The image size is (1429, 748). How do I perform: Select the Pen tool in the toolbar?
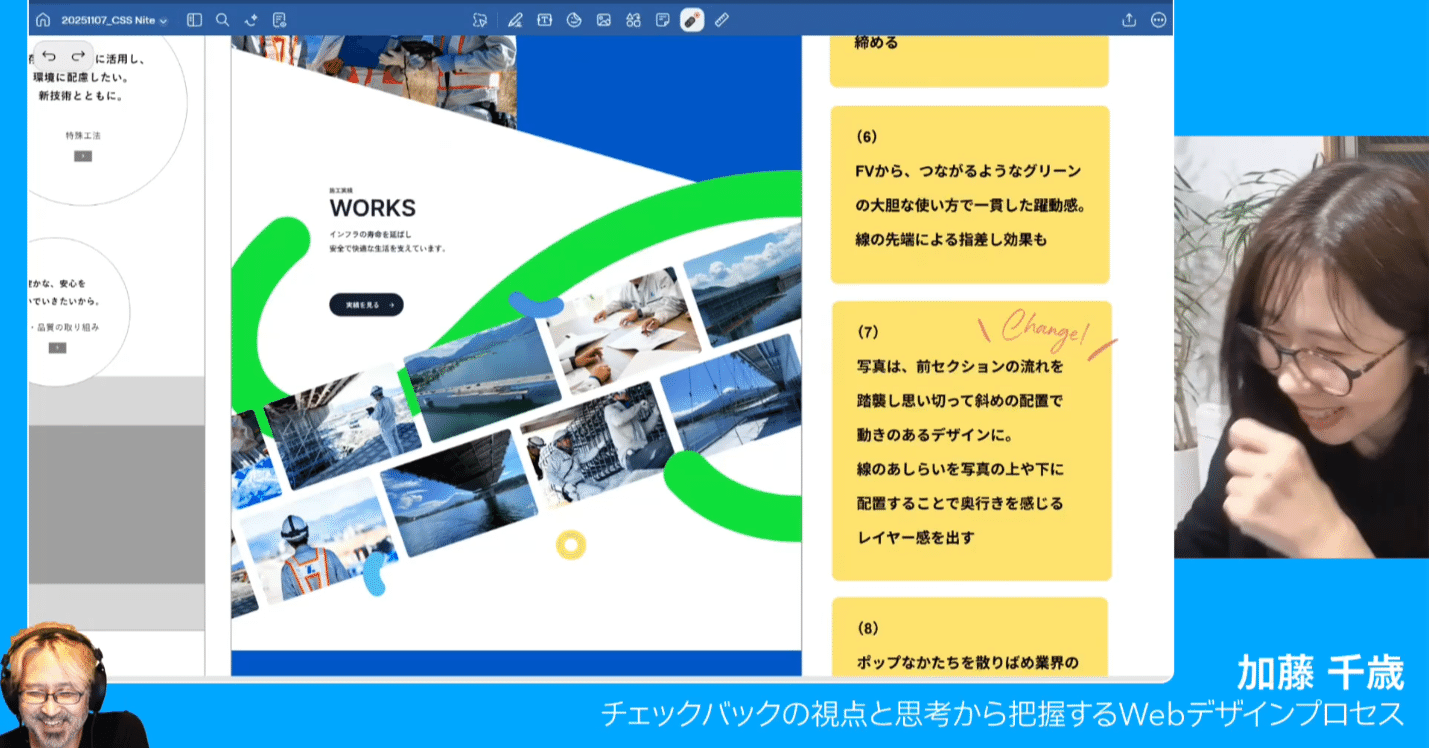click(514, 19)
